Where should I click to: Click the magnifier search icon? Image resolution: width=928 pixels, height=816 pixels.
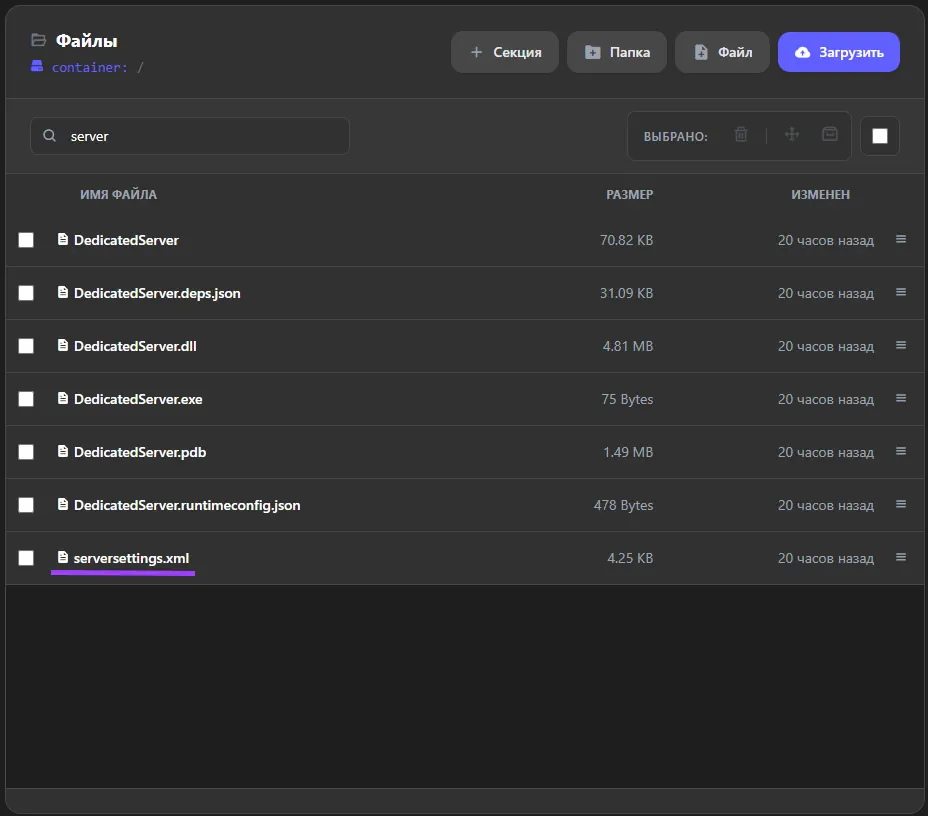click(x=50, y=136)
